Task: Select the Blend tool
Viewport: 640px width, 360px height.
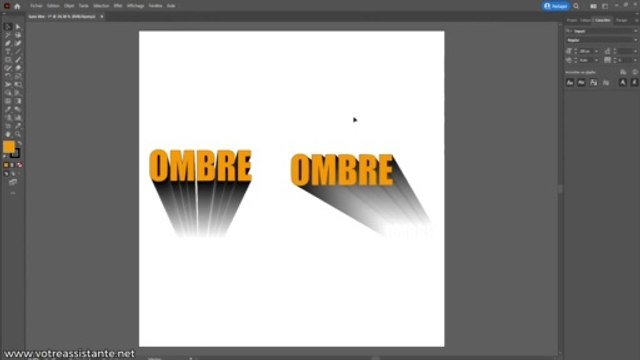Action: 18,109
